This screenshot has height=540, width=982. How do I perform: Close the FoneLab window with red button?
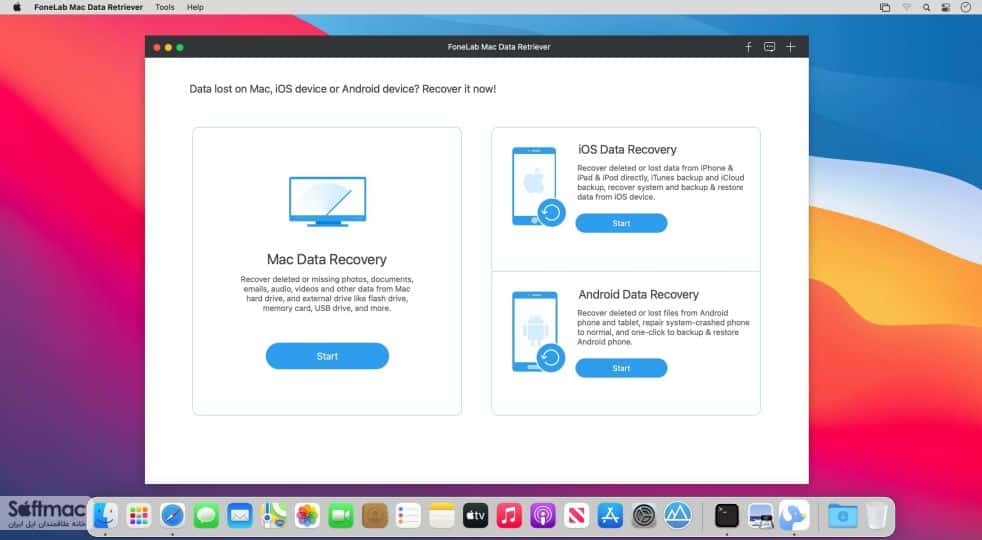tap(157, 48)
